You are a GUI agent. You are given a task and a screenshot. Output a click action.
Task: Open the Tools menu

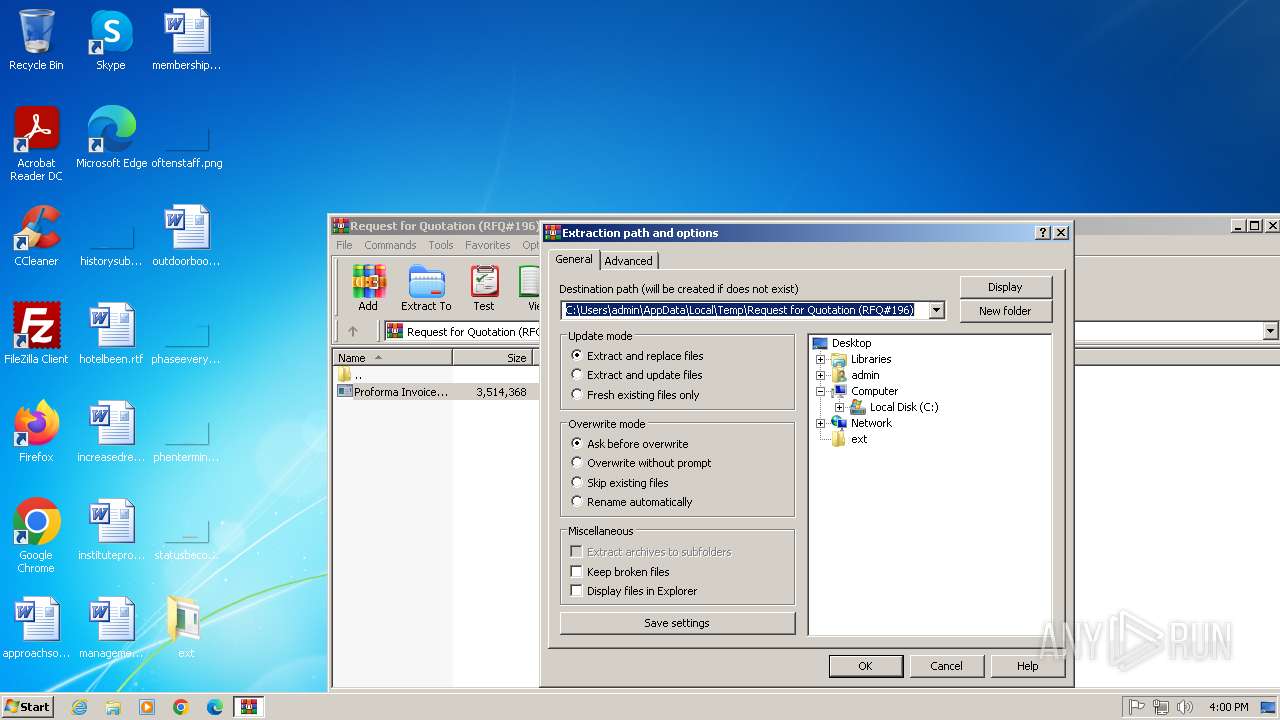click(441, 245)
